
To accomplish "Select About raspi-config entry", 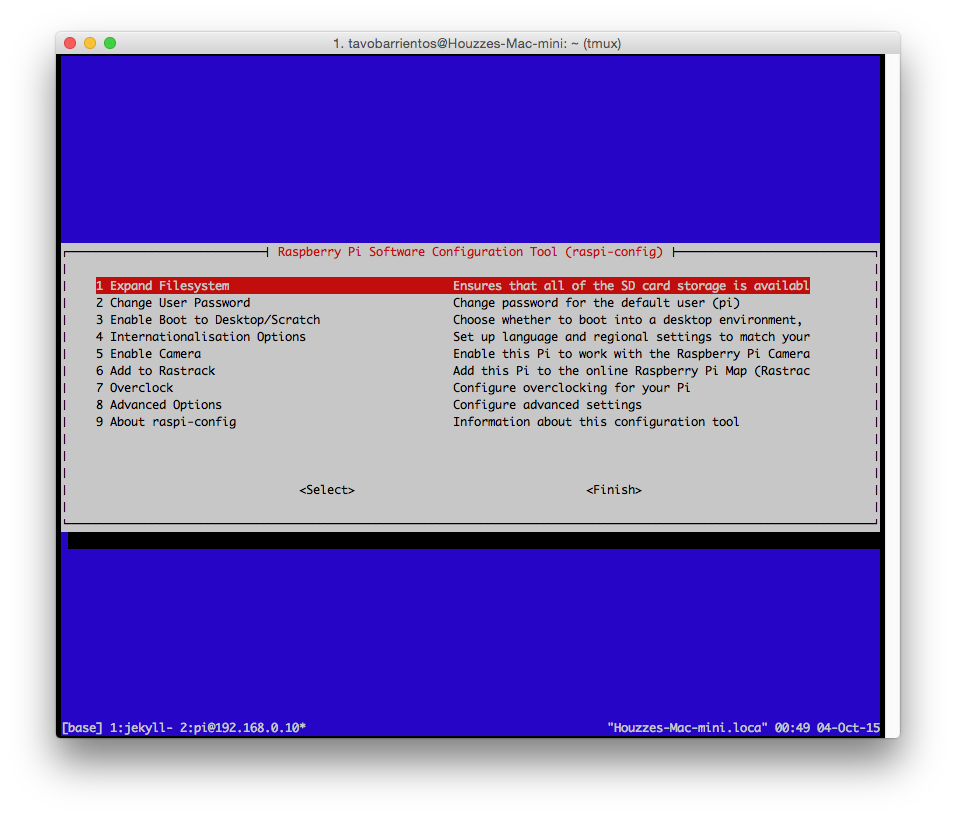I will pyautogui.click(x=166, y=422).
